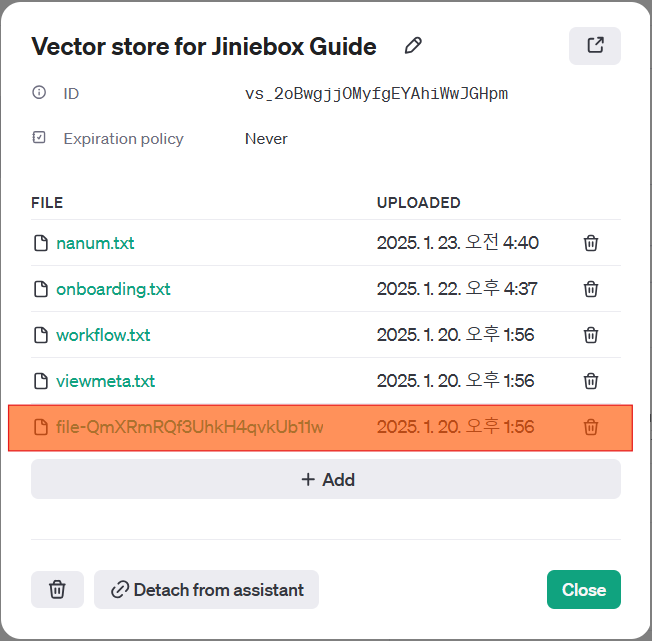Remove onboarding.txt with its trash icon
652x641 pixels.
[591, 289]
